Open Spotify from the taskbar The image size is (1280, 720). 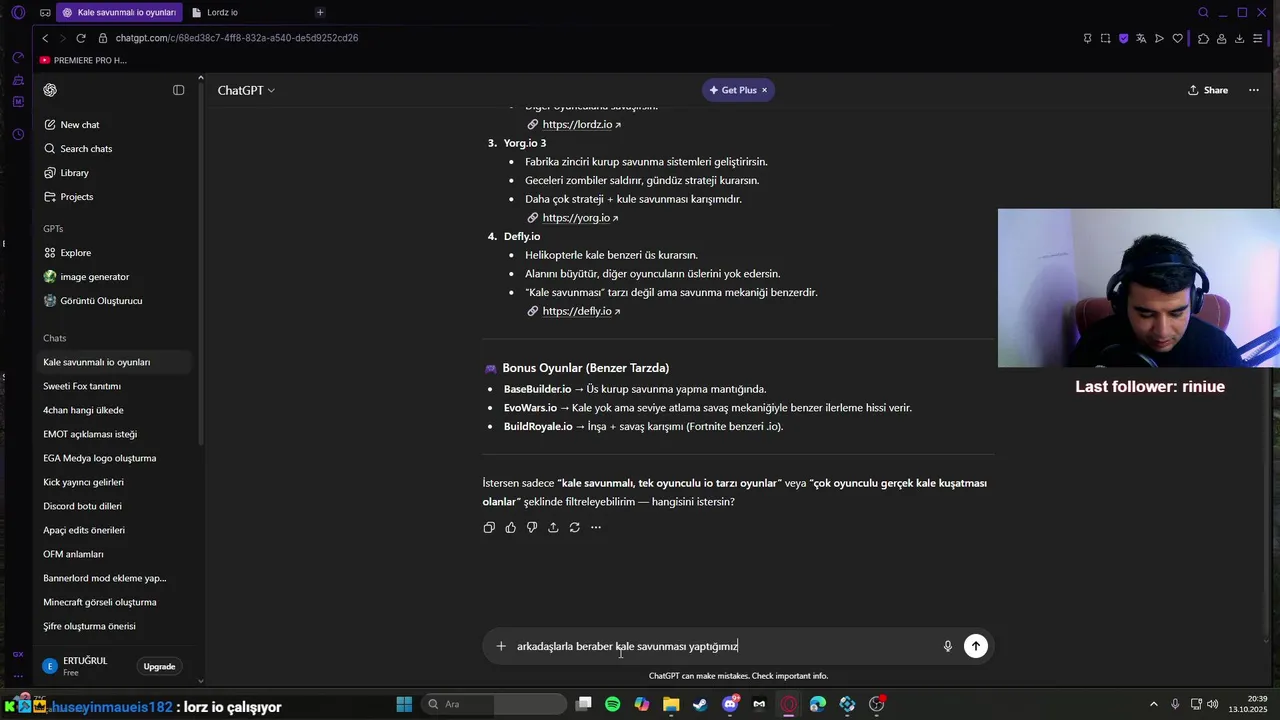pyautogui.click(x=612, y=704)
